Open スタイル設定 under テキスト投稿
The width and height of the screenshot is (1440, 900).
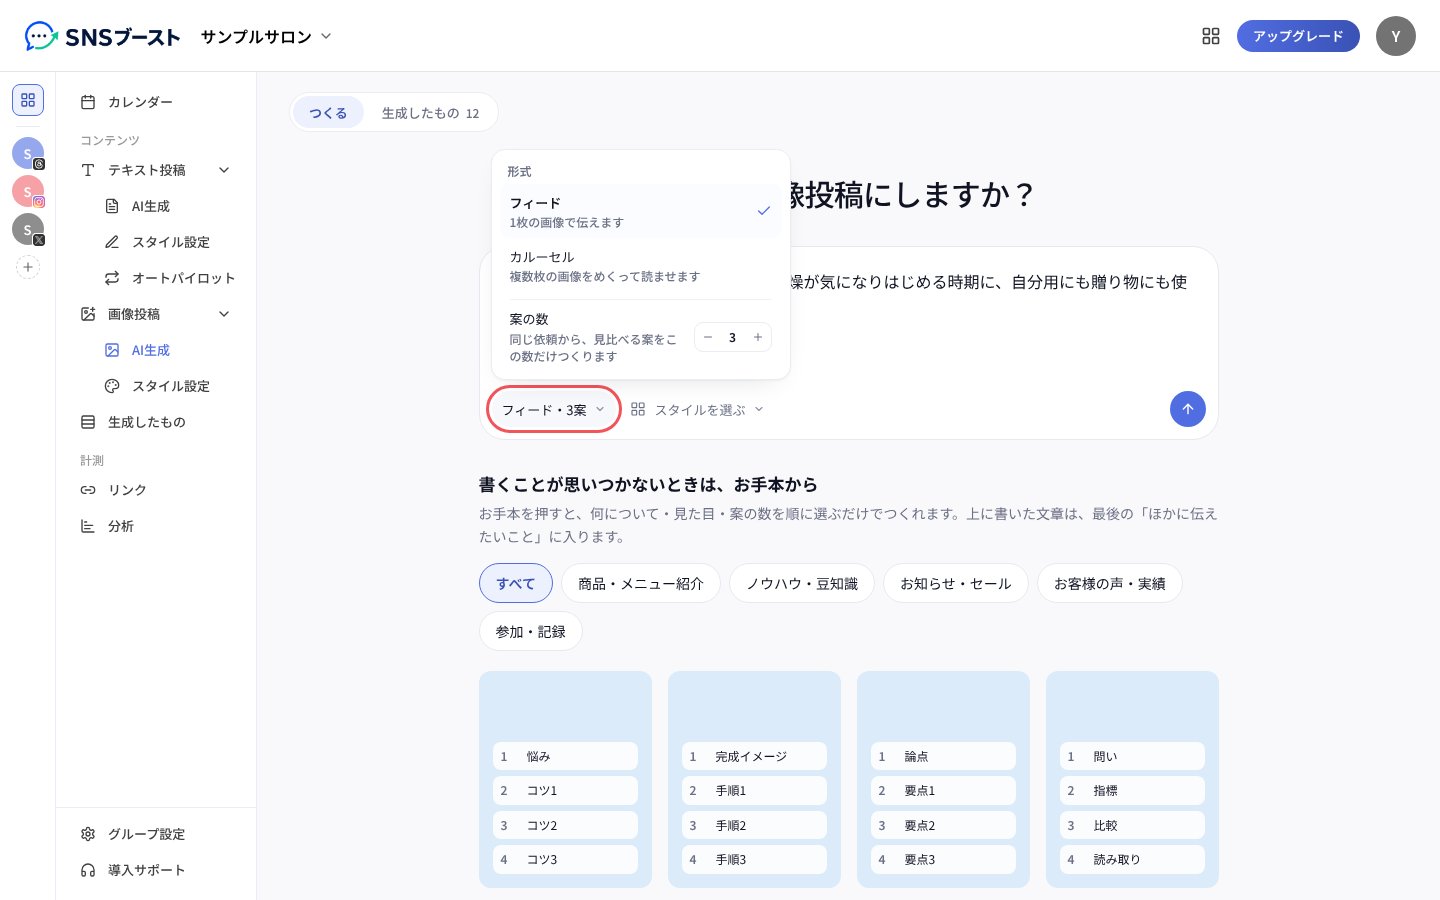168,242
